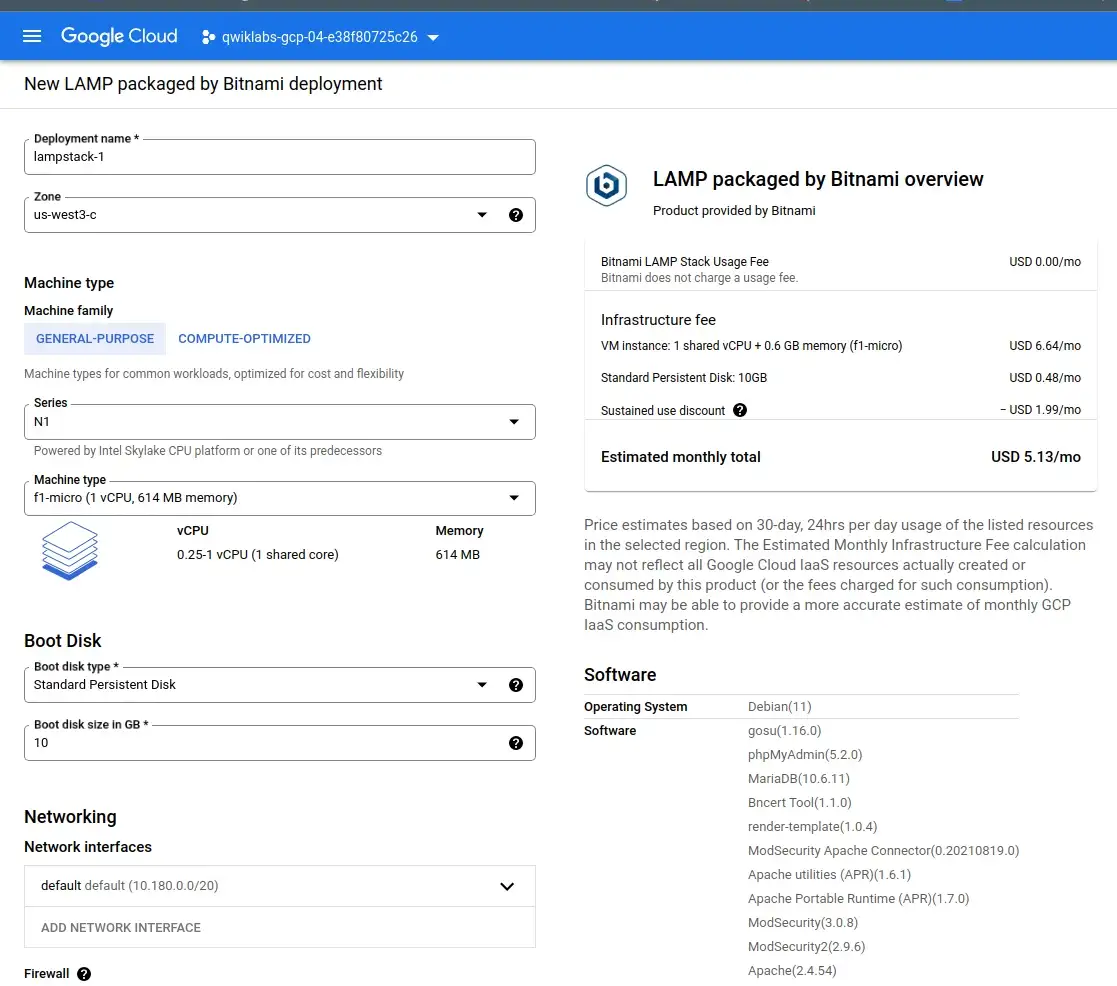
Task: Click the Bitnami usage fee USD 0.00/mo
Action: coord(1045,261)
